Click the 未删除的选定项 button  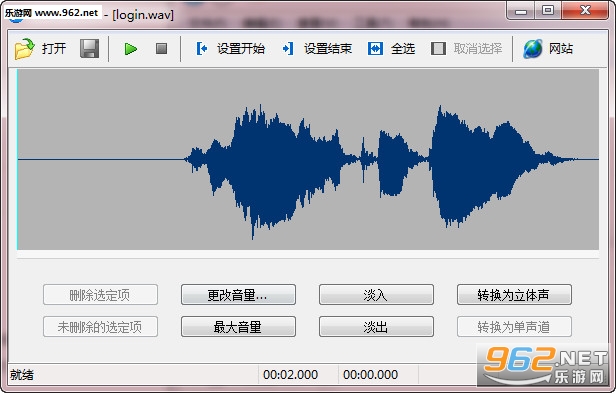(x=100, y=327)
